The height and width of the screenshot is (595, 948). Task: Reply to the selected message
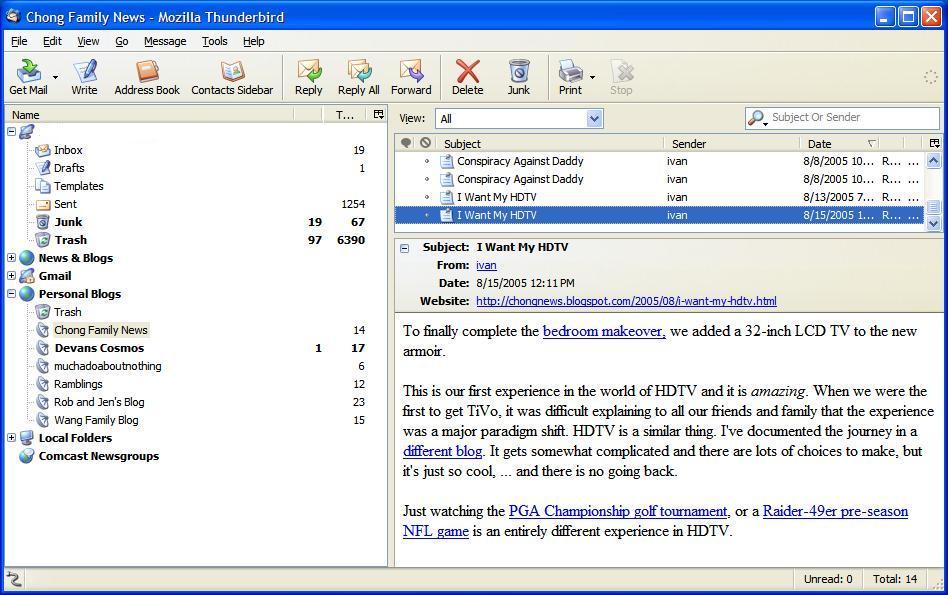coord(308,77)
